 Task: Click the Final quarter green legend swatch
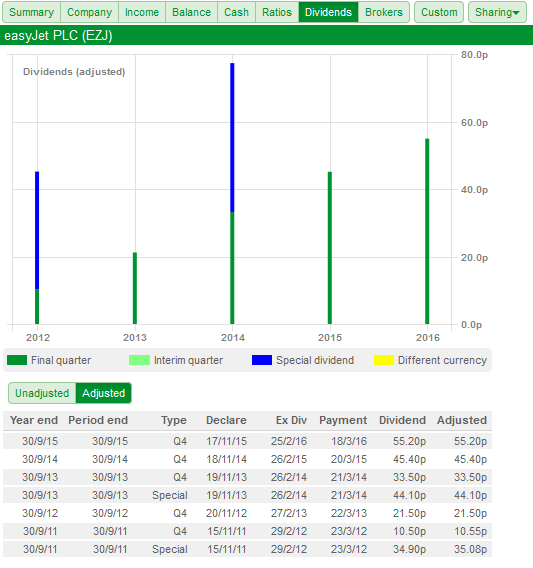pyautogui.click(x=17, y=360)
